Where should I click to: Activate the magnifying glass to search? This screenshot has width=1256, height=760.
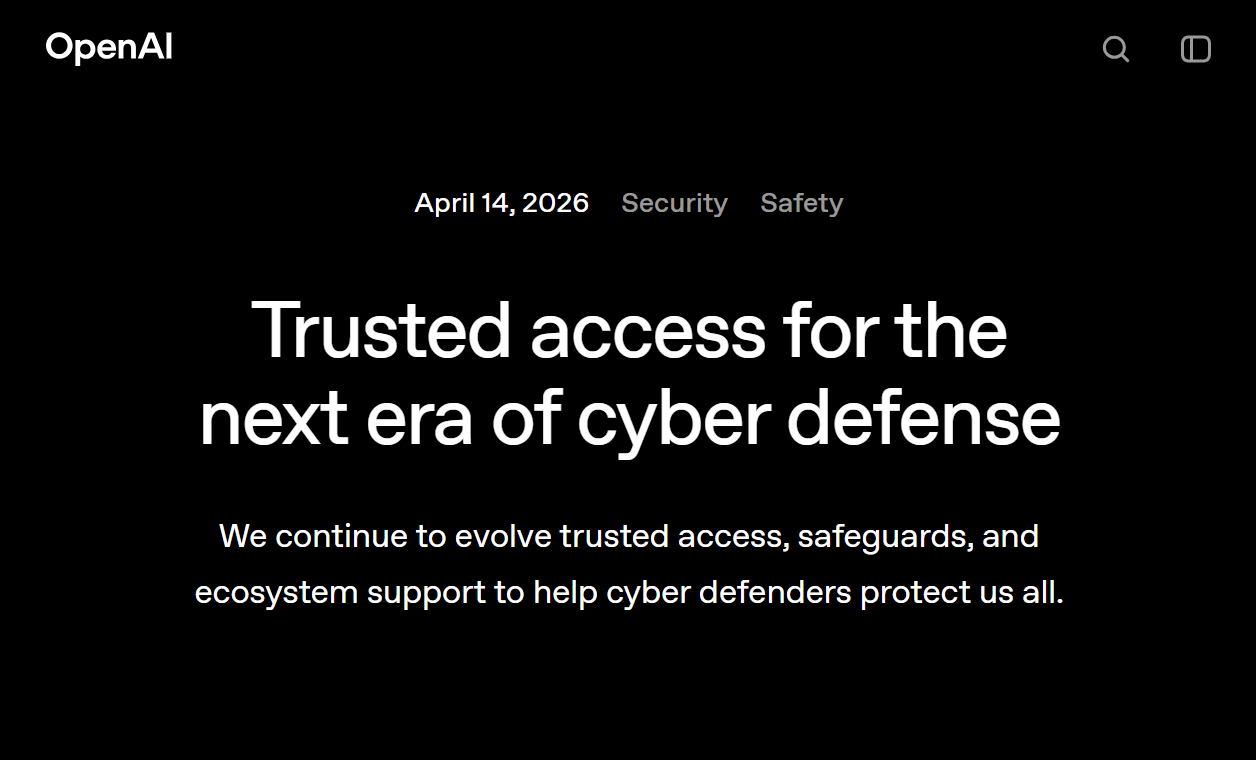point(1115,50)
